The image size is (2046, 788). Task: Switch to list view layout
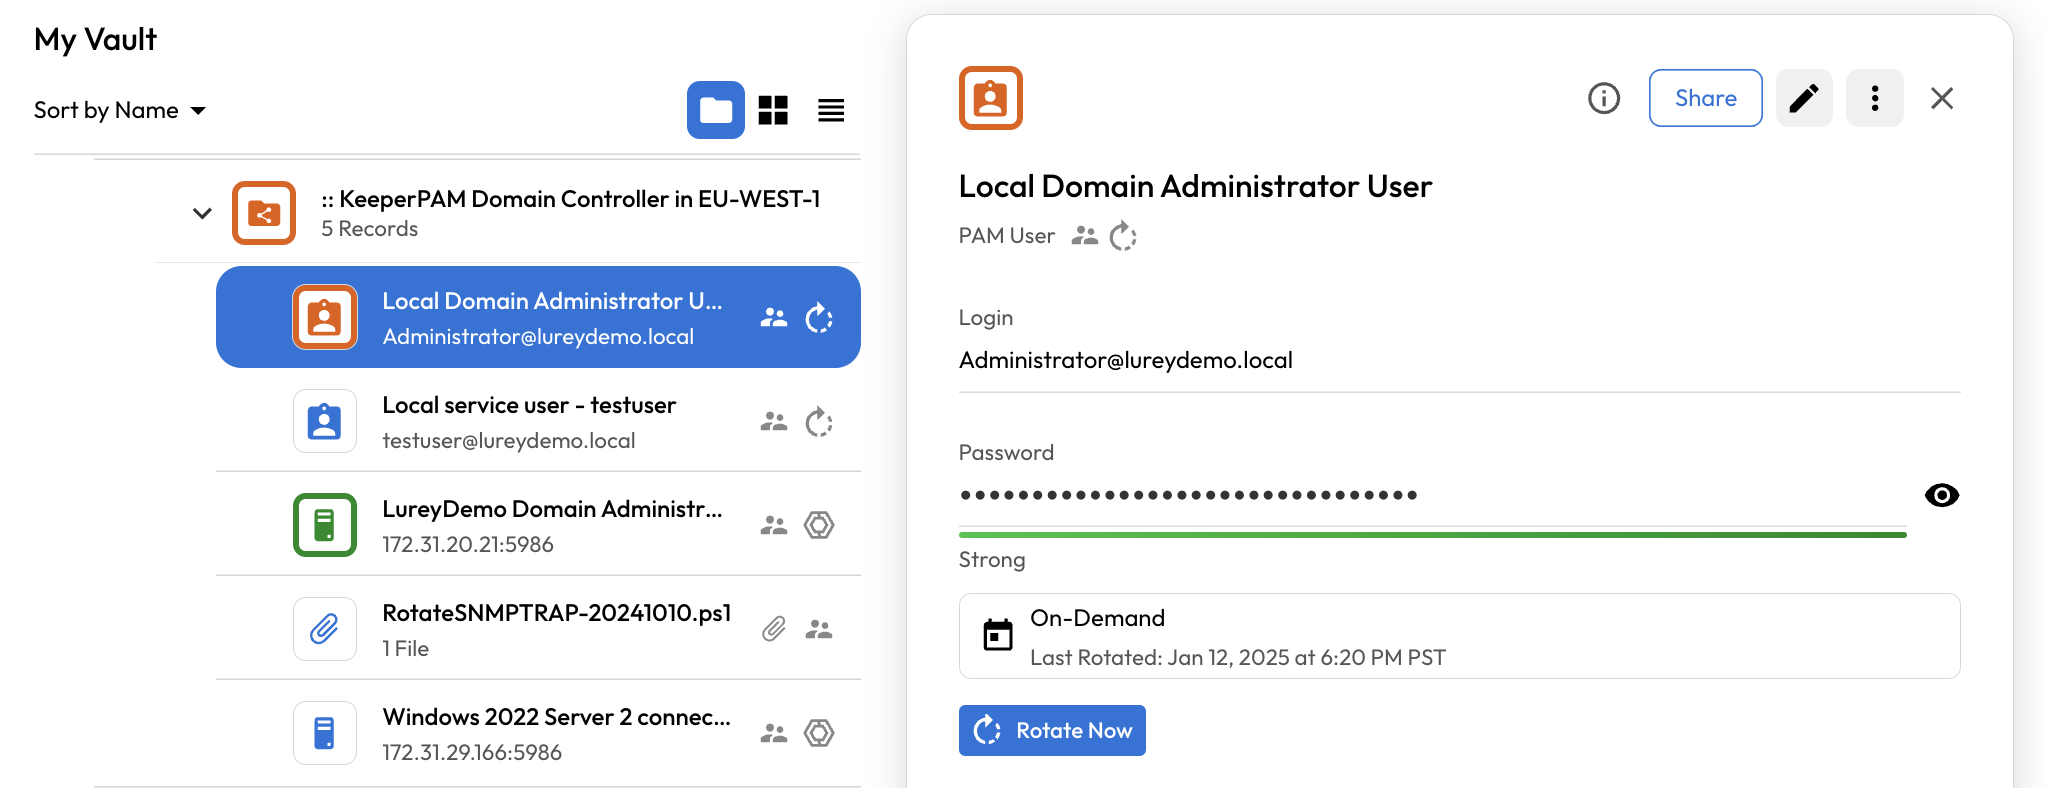coord(831,110)
